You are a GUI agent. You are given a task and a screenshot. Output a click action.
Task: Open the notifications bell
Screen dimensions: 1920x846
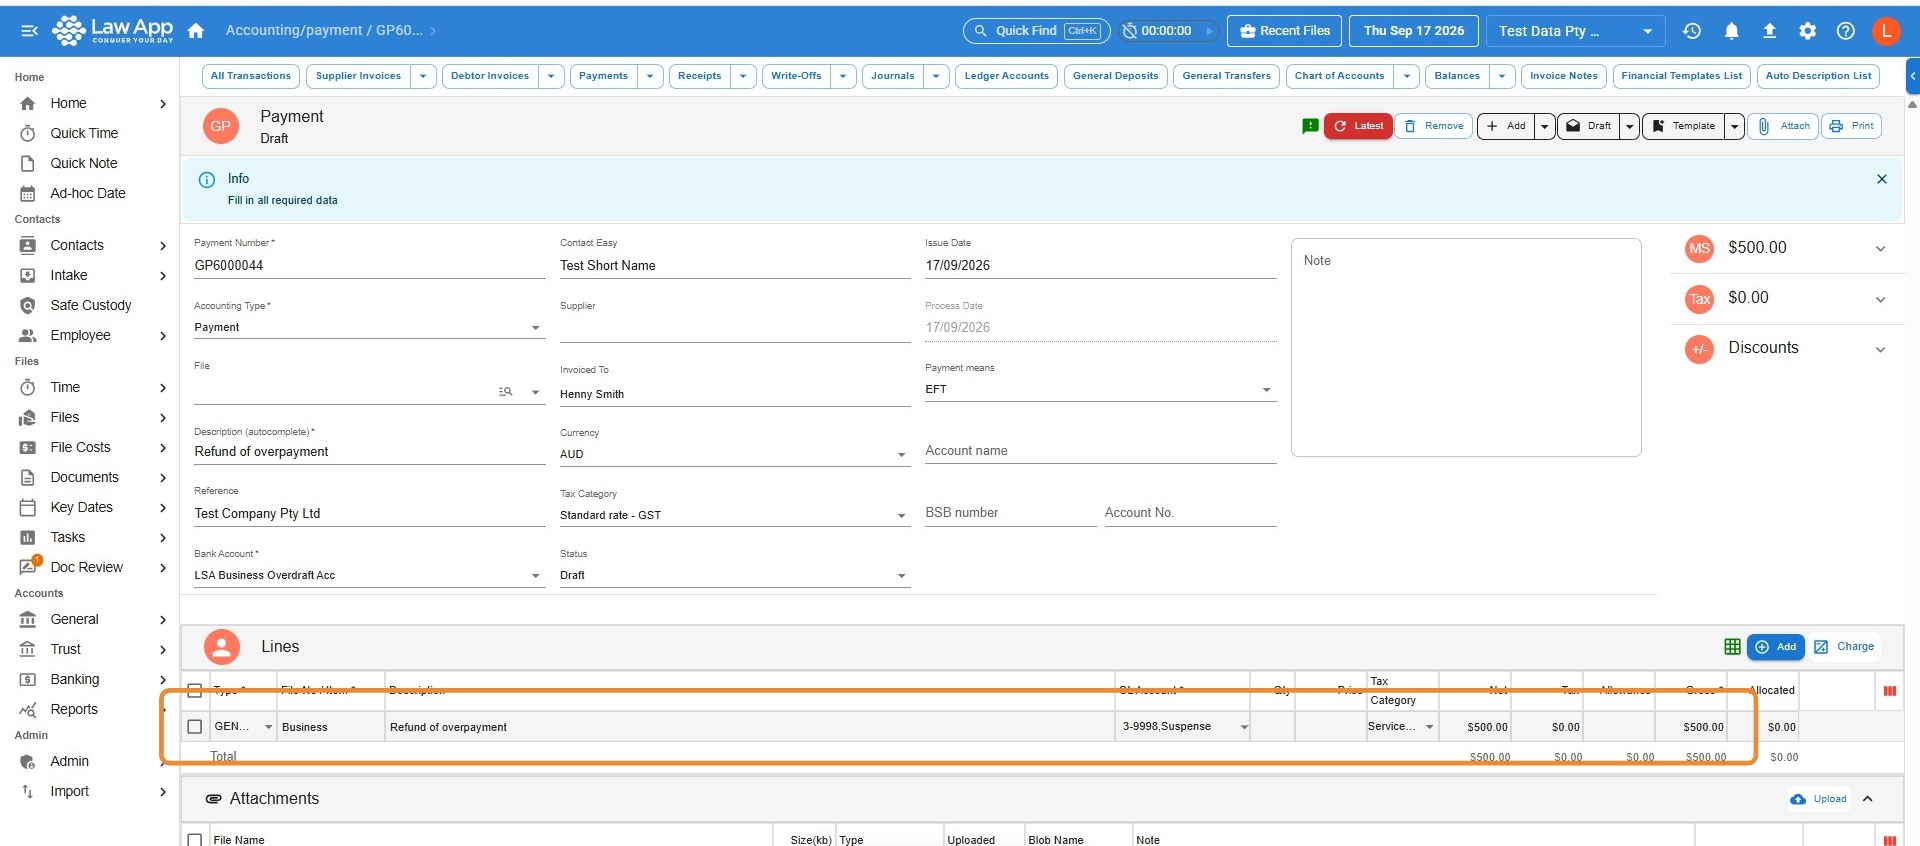pyautogui.click(x=1731, y=31)
